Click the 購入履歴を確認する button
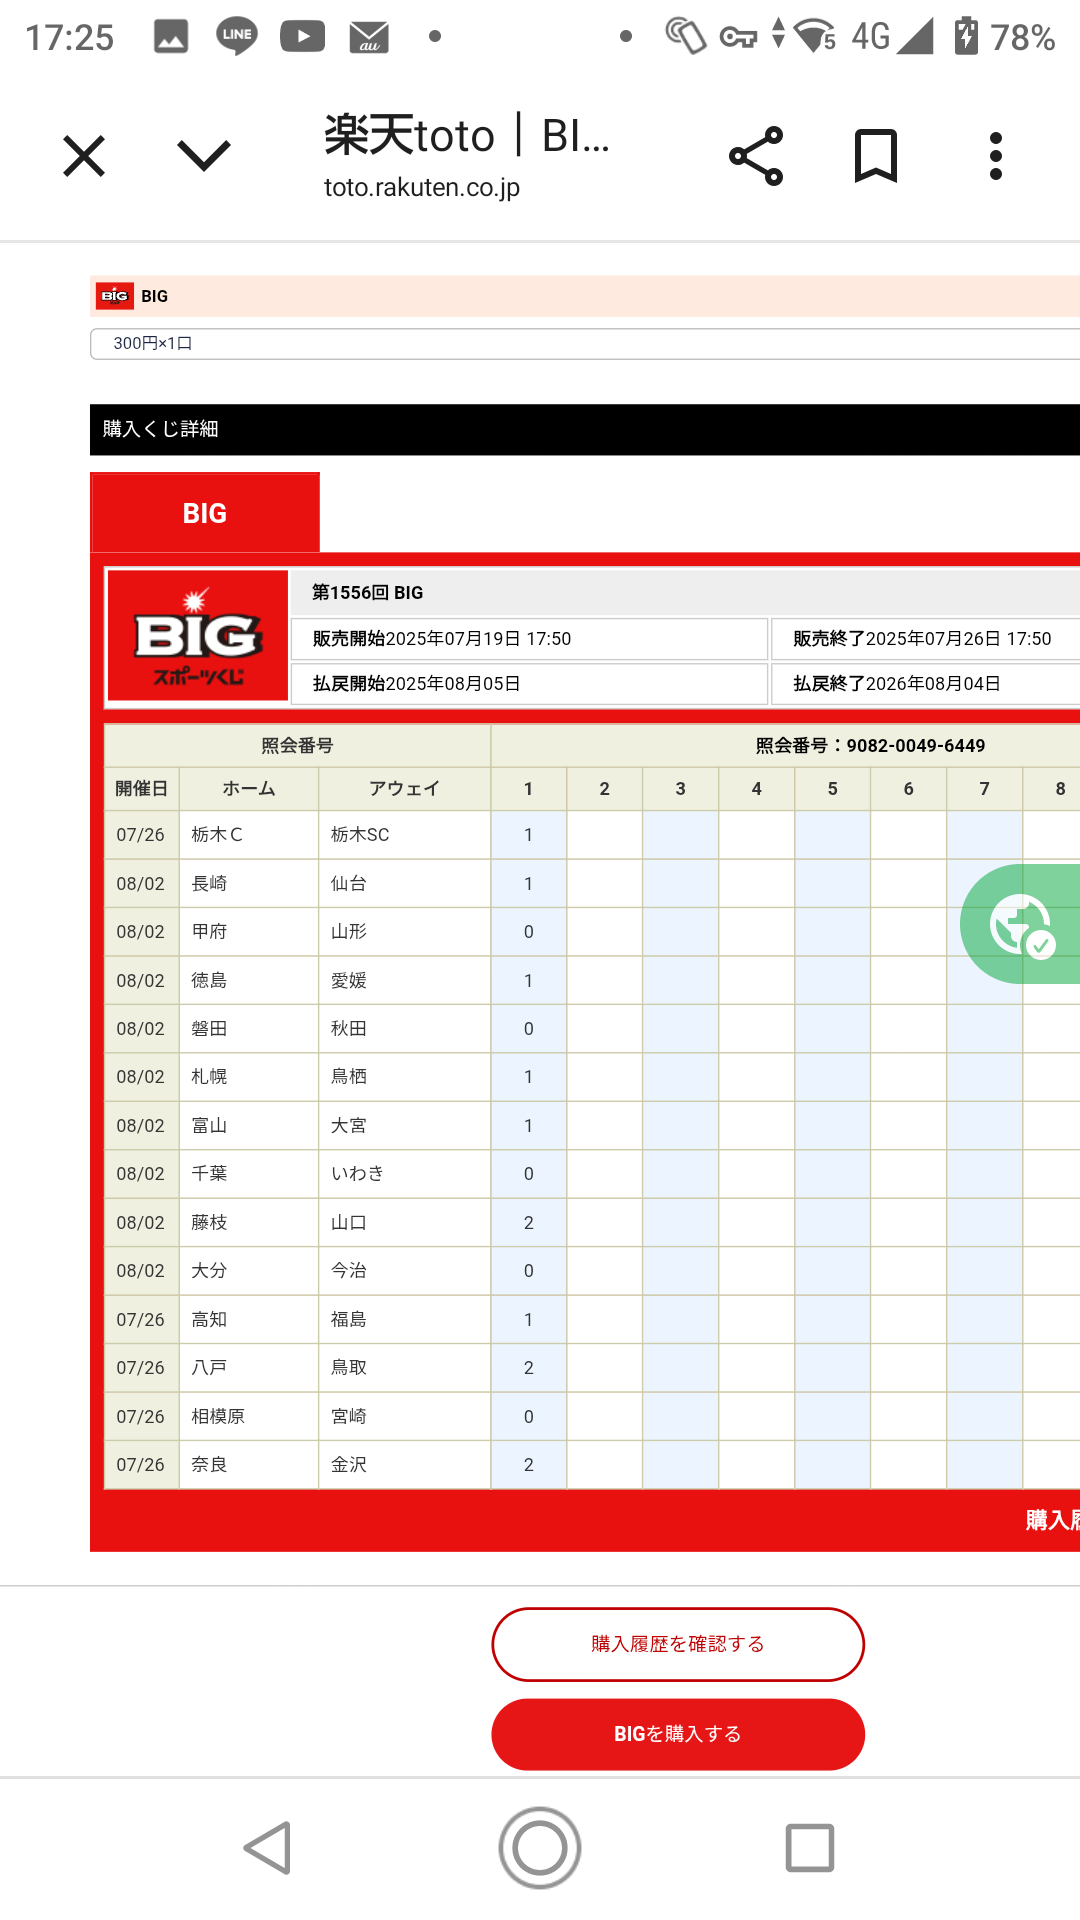Screen dimensions: 1080x1920 pos(678,1644)
